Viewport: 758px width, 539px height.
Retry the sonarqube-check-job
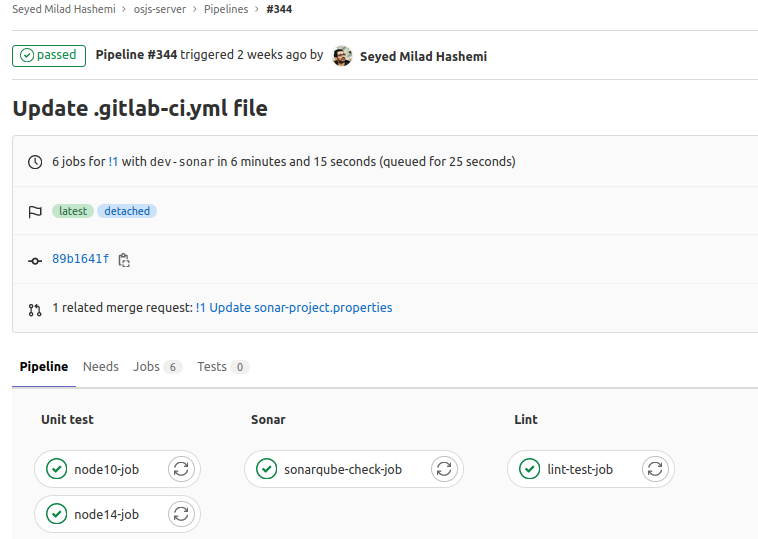pos(444,469)
